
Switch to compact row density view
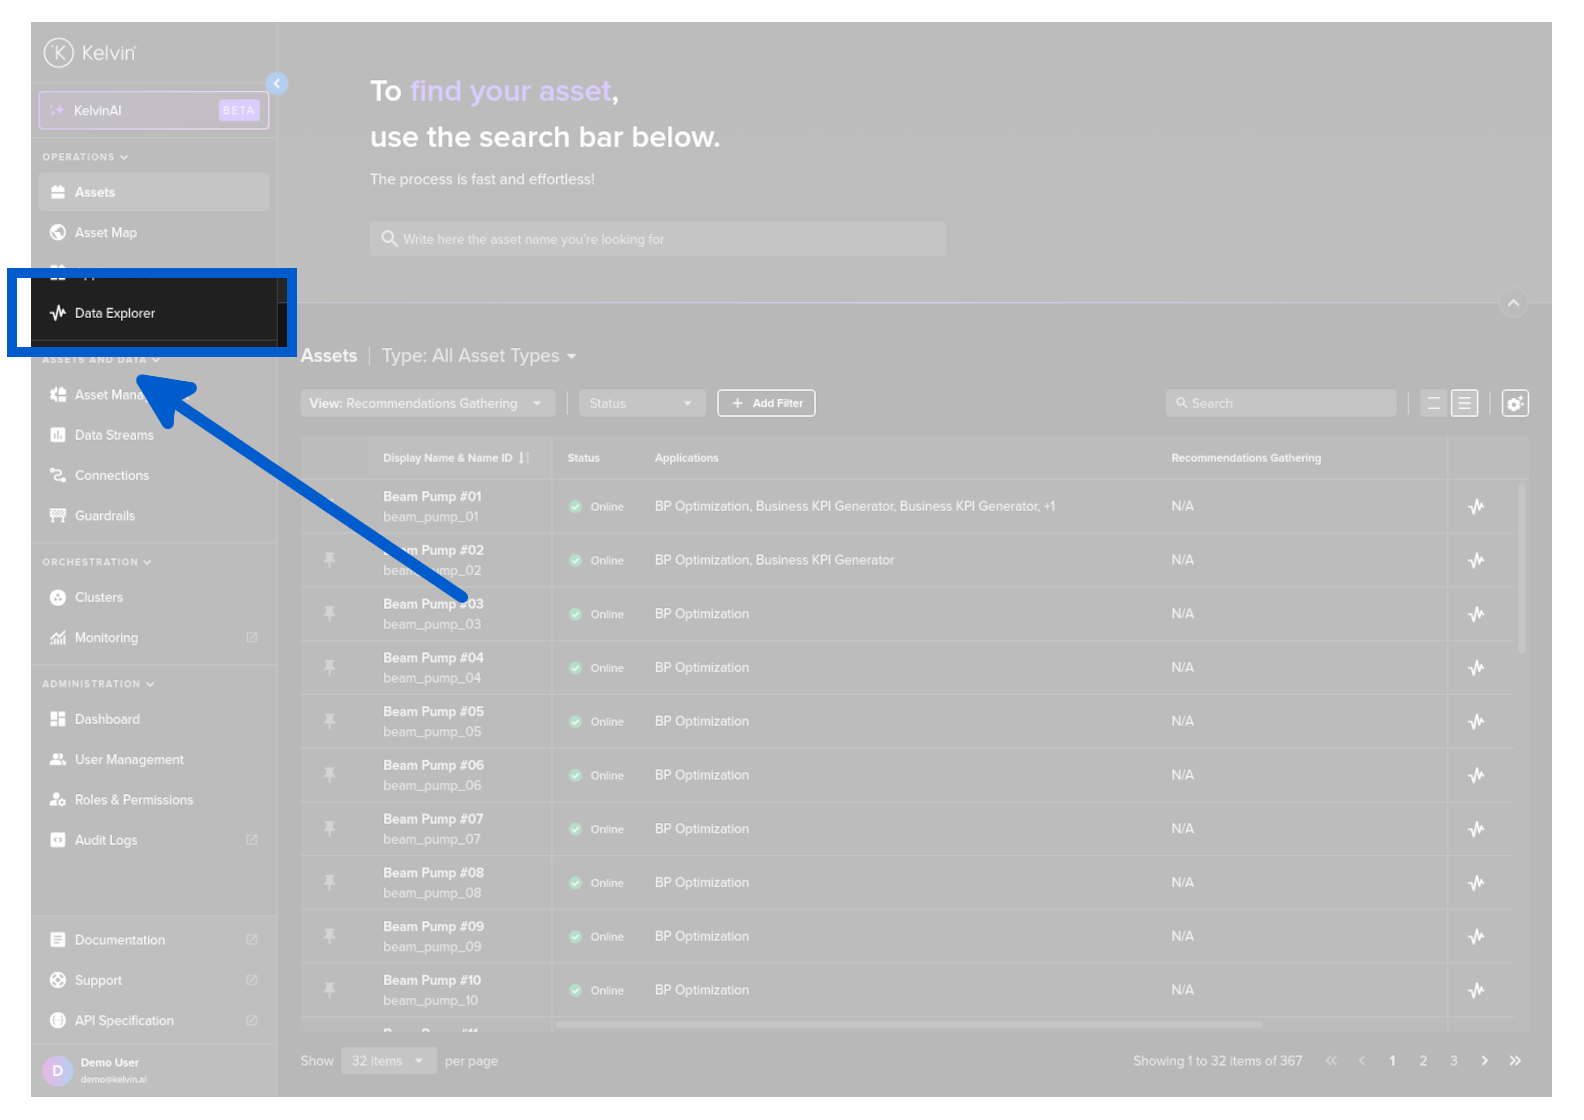(1433, 404)
